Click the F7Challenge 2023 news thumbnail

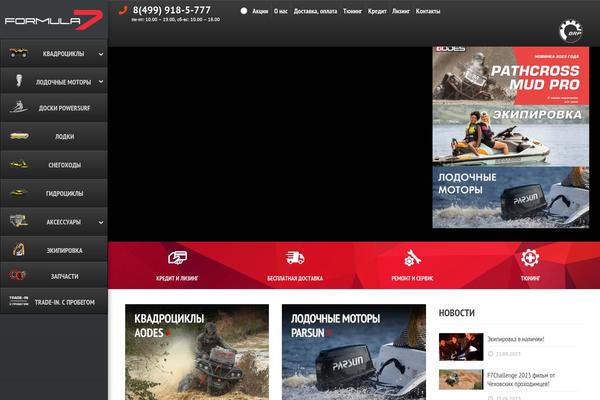461,379
